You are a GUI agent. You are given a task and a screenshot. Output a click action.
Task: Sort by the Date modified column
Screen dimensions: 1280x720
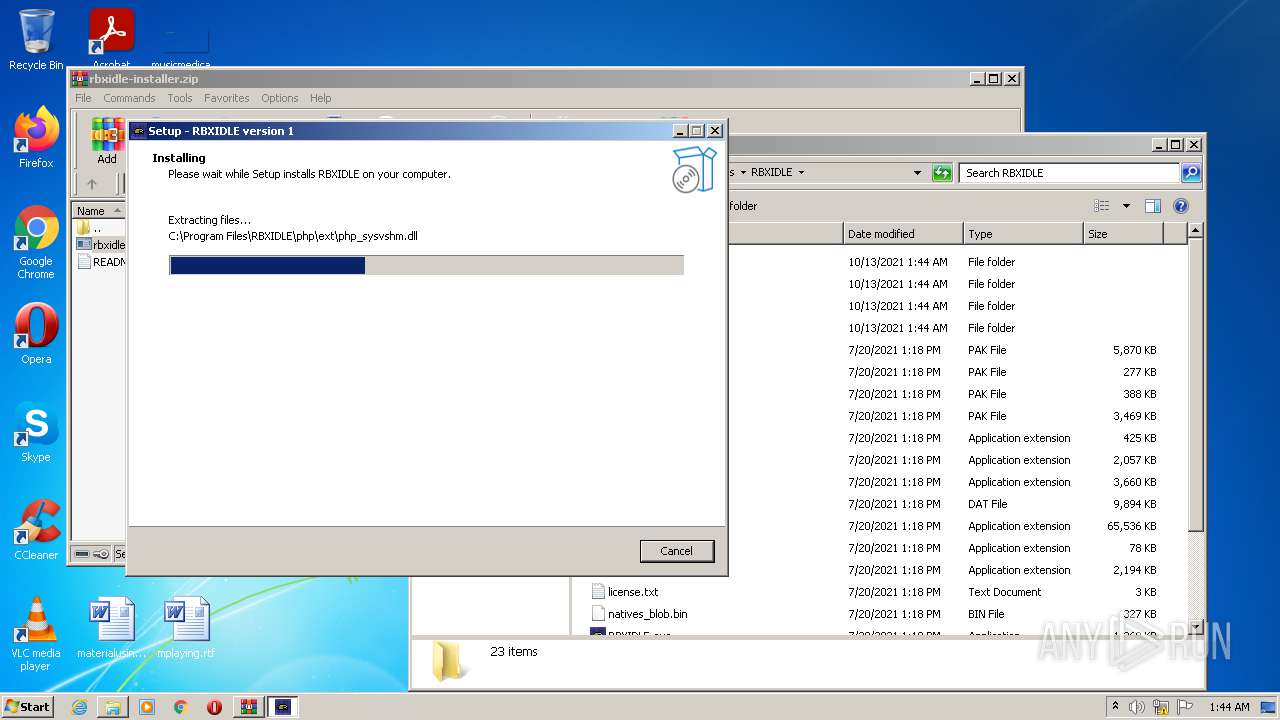point(903,234)
